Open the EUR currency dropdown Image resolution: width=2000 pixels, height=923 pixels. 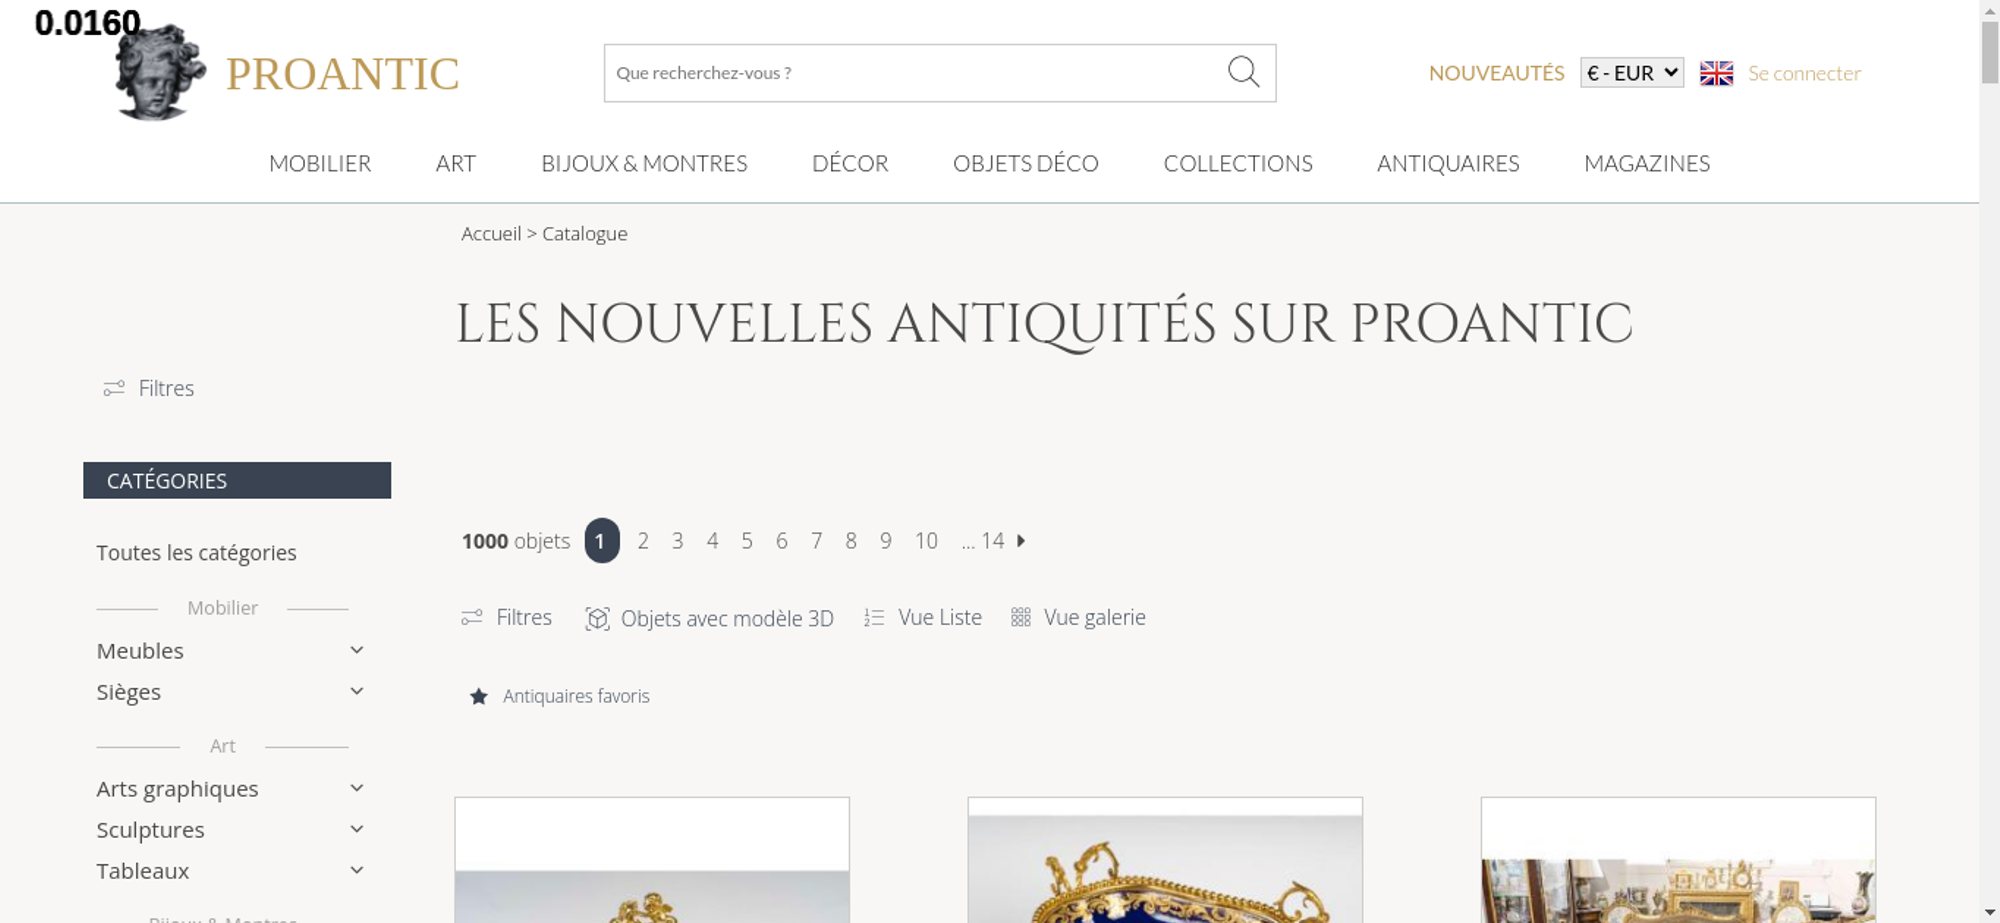1632,73
